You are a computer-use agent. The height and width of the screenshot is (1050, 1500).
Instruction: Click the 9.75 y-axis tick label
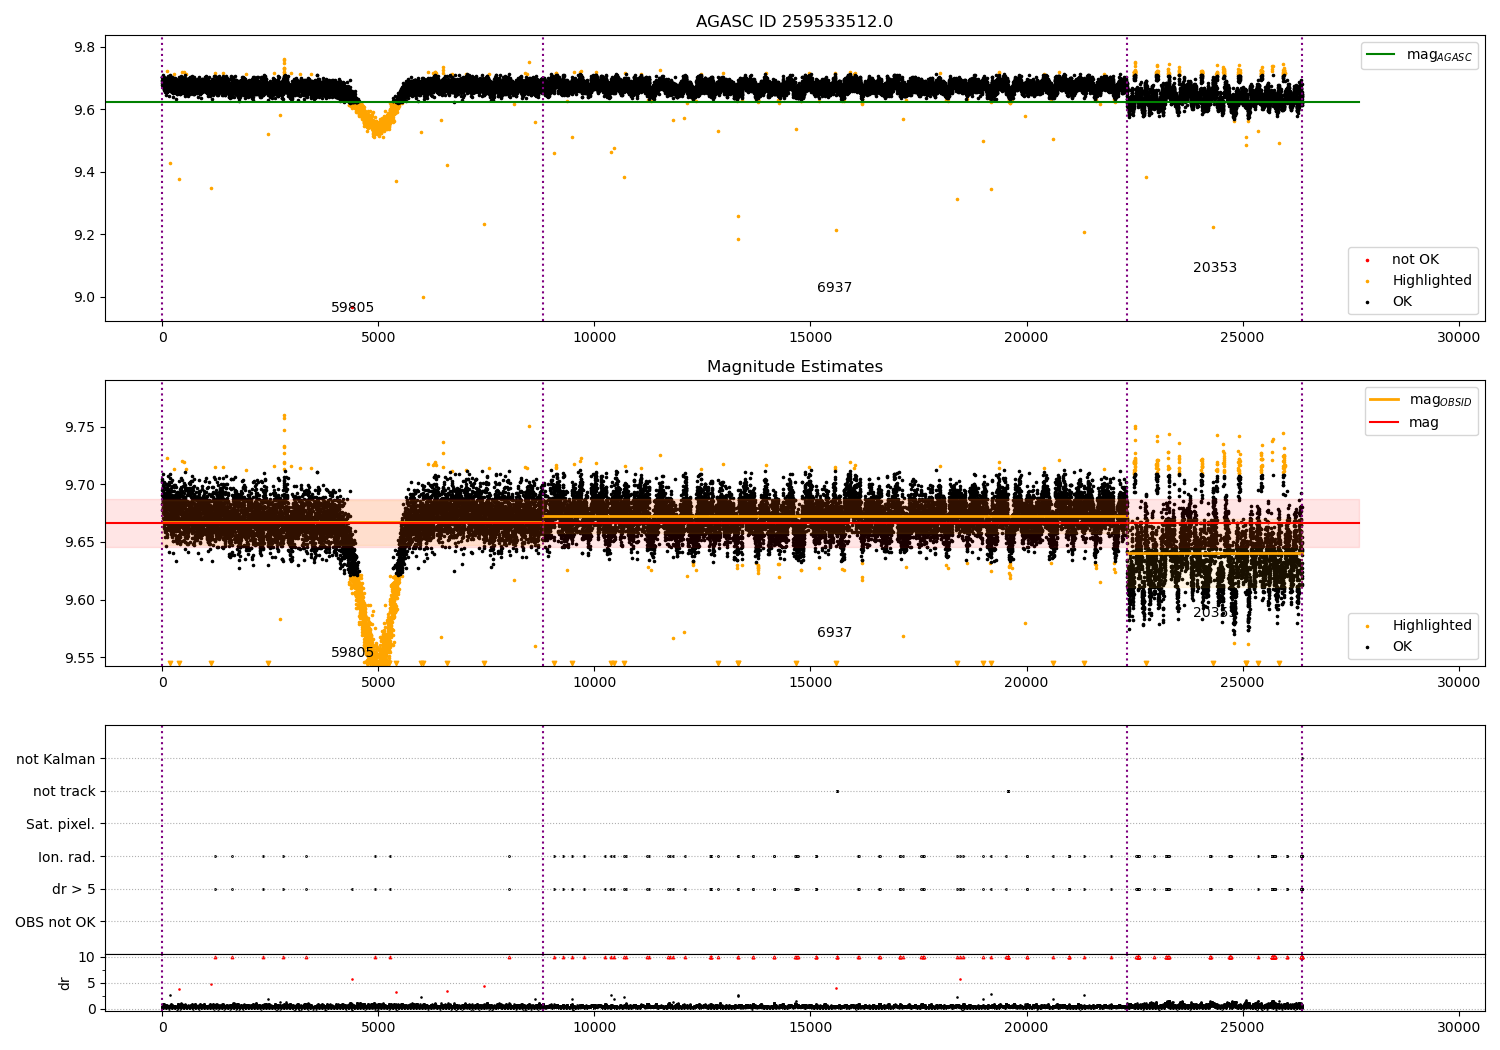80,428
